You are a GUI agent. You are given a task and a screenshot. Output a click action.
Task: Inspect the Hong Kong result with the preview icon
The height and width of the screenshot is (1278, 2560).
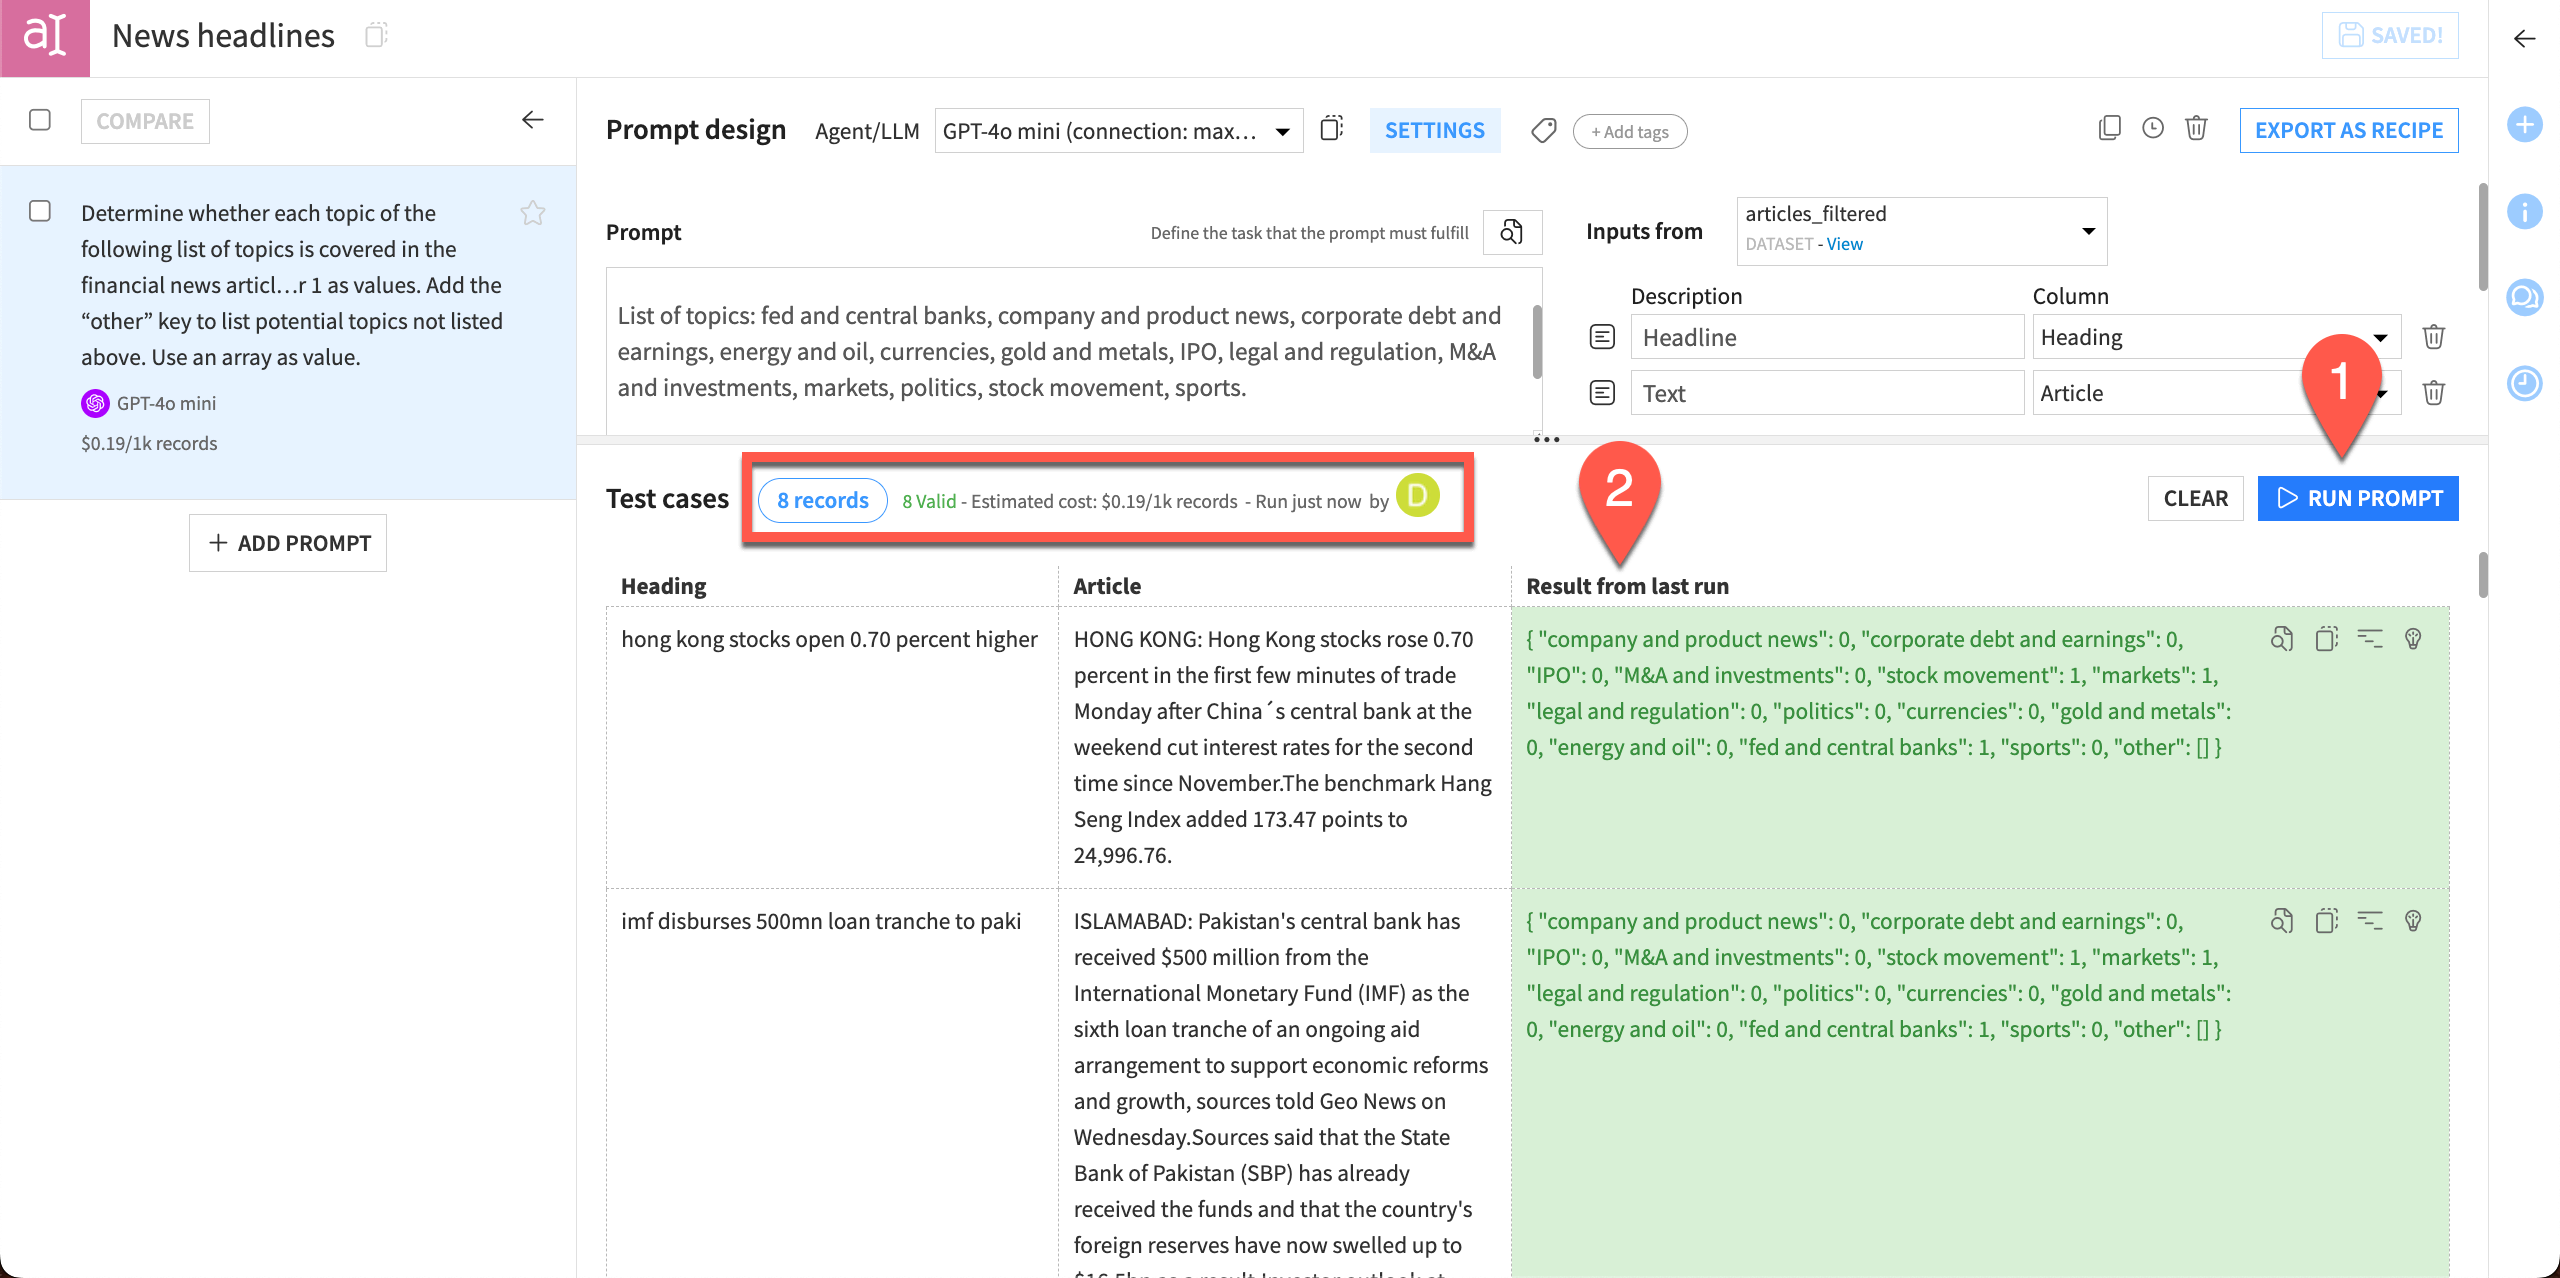[2283, 639]
